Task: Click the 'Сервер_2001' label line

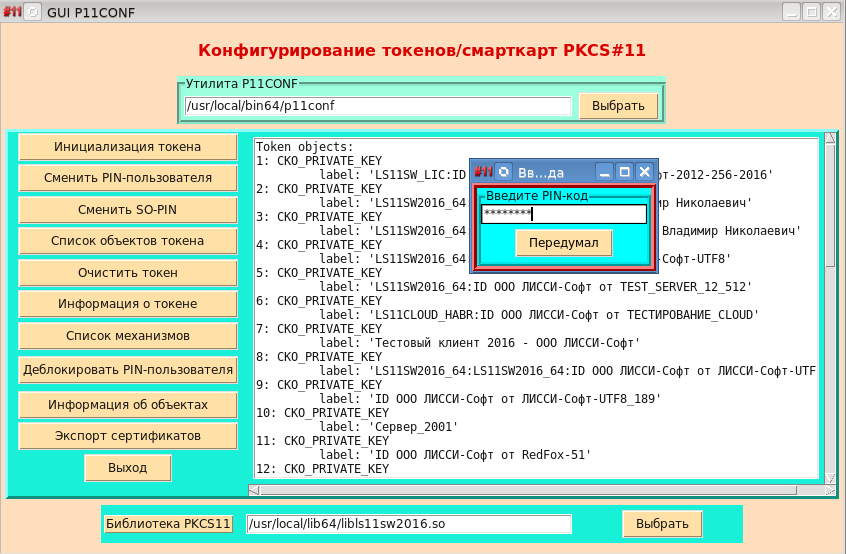Action: coord(388,427)
